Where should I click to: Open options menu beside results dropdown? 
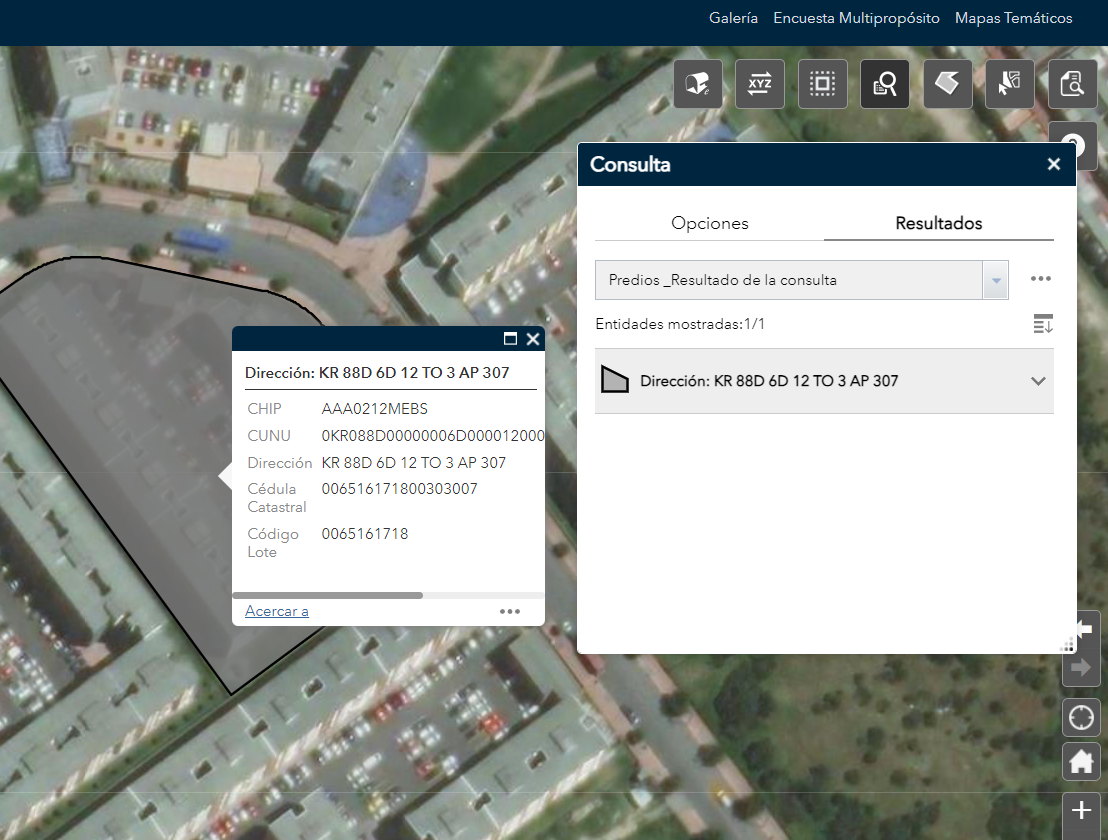click(x=1040, y=280)
